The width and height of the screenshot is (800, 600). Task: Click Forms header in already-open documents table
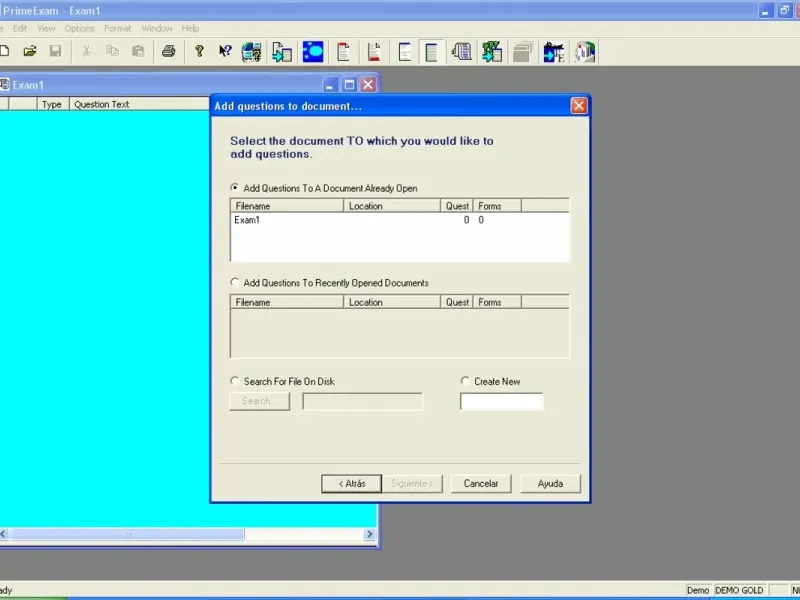click(x=497, y=206)
